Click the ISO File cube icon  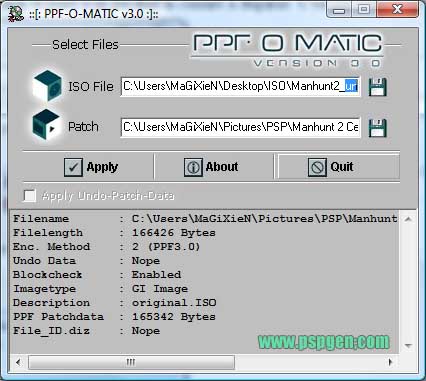click(48, 86)
